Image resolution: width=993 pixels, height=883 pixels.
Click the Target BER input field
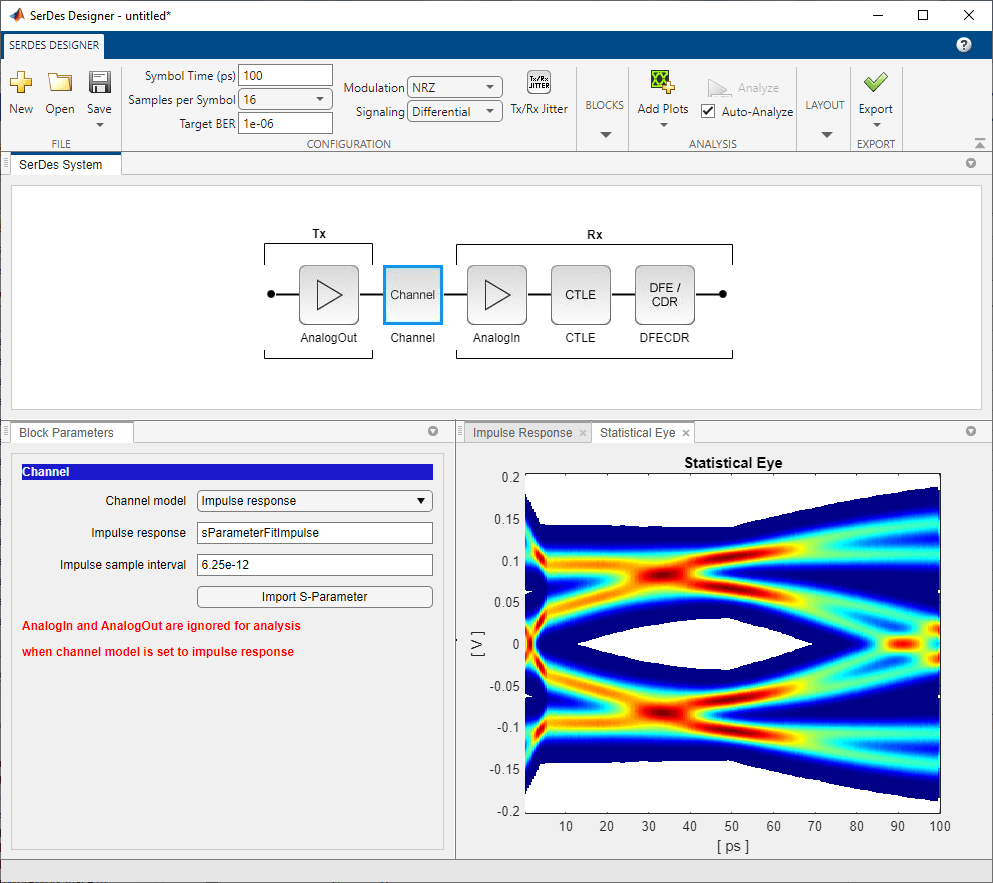pos(285,124)
